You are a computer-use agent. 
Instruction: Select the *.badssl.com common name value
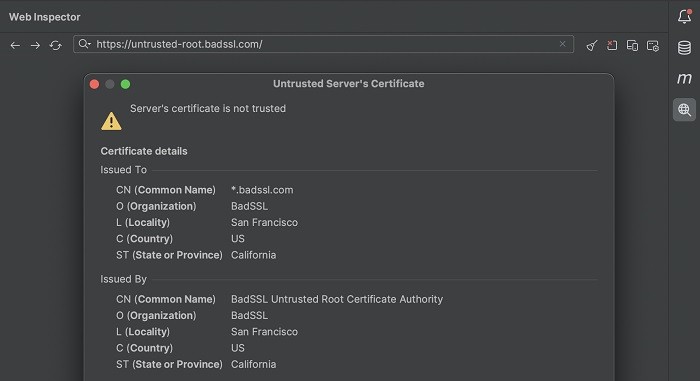point(262,190)
